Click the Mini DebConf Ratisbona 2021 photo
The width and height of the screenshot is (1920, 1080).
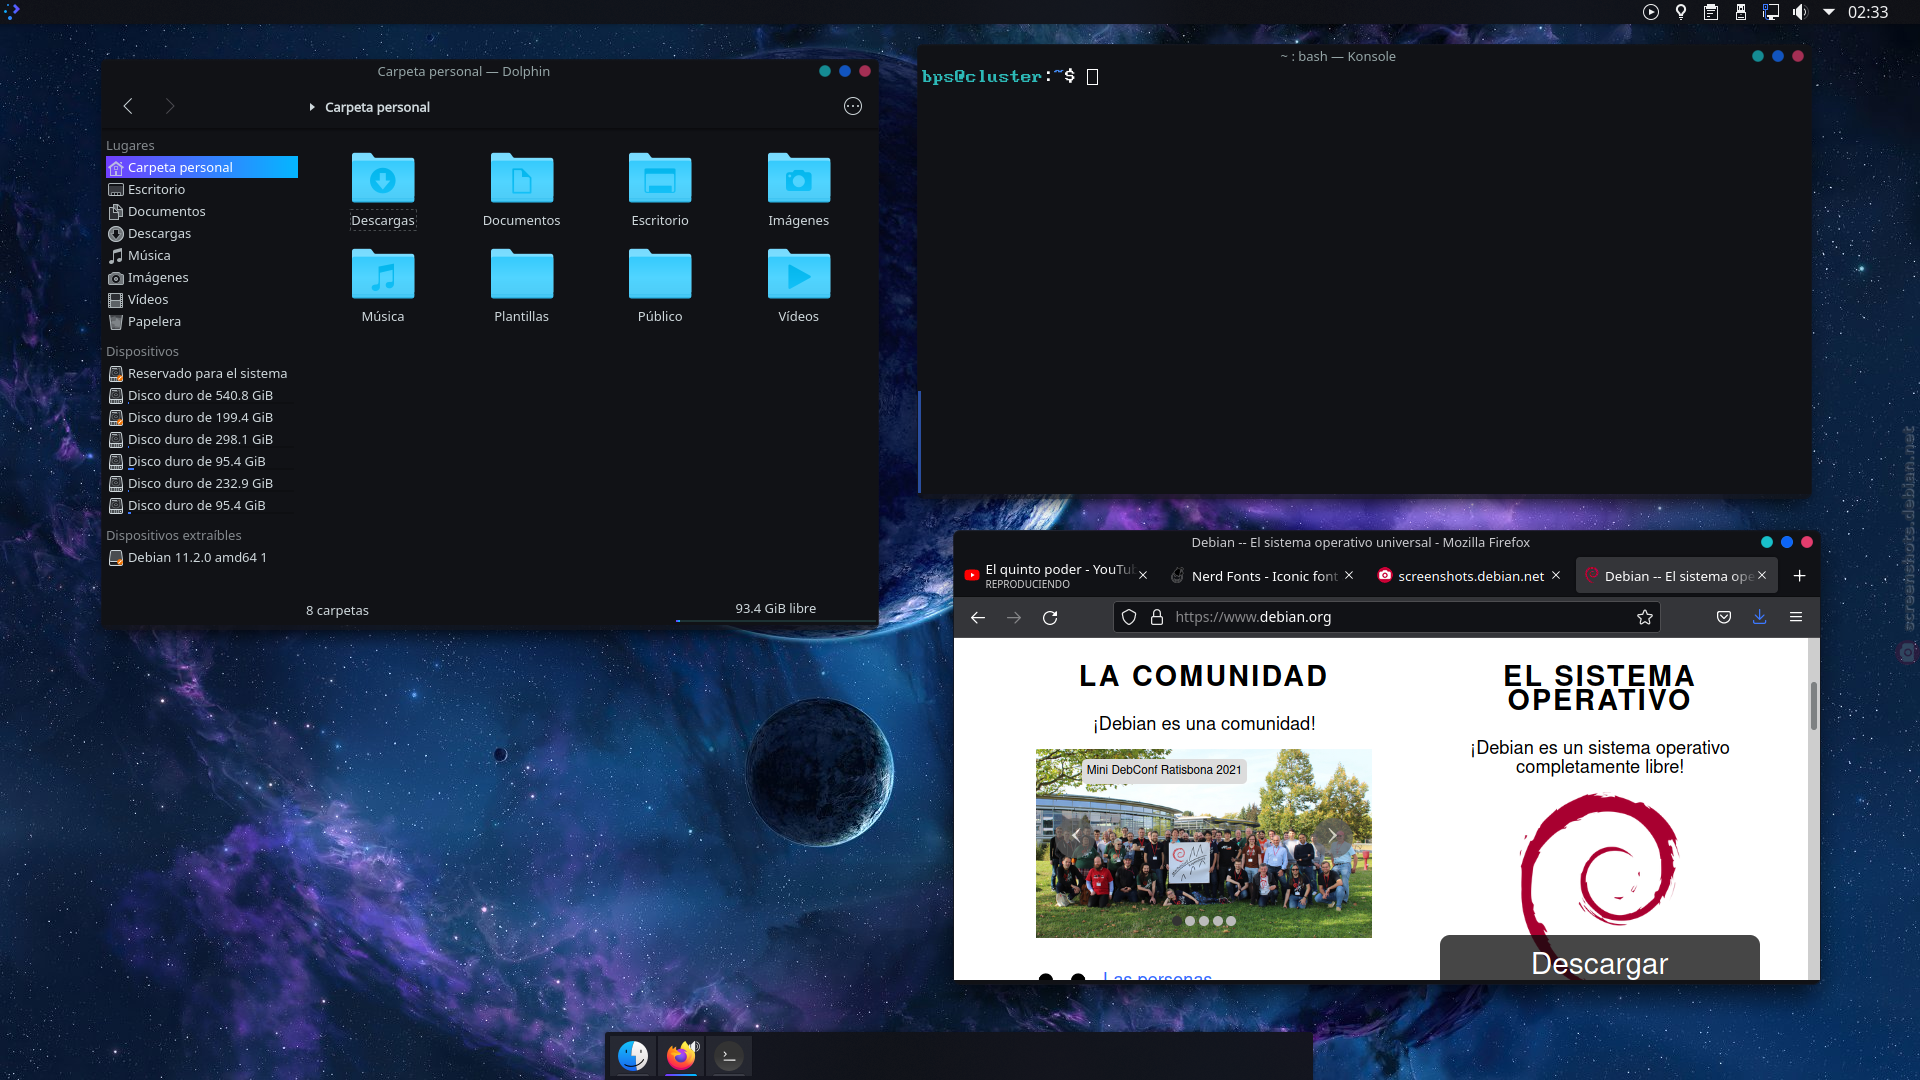(x=1204, y=843)
